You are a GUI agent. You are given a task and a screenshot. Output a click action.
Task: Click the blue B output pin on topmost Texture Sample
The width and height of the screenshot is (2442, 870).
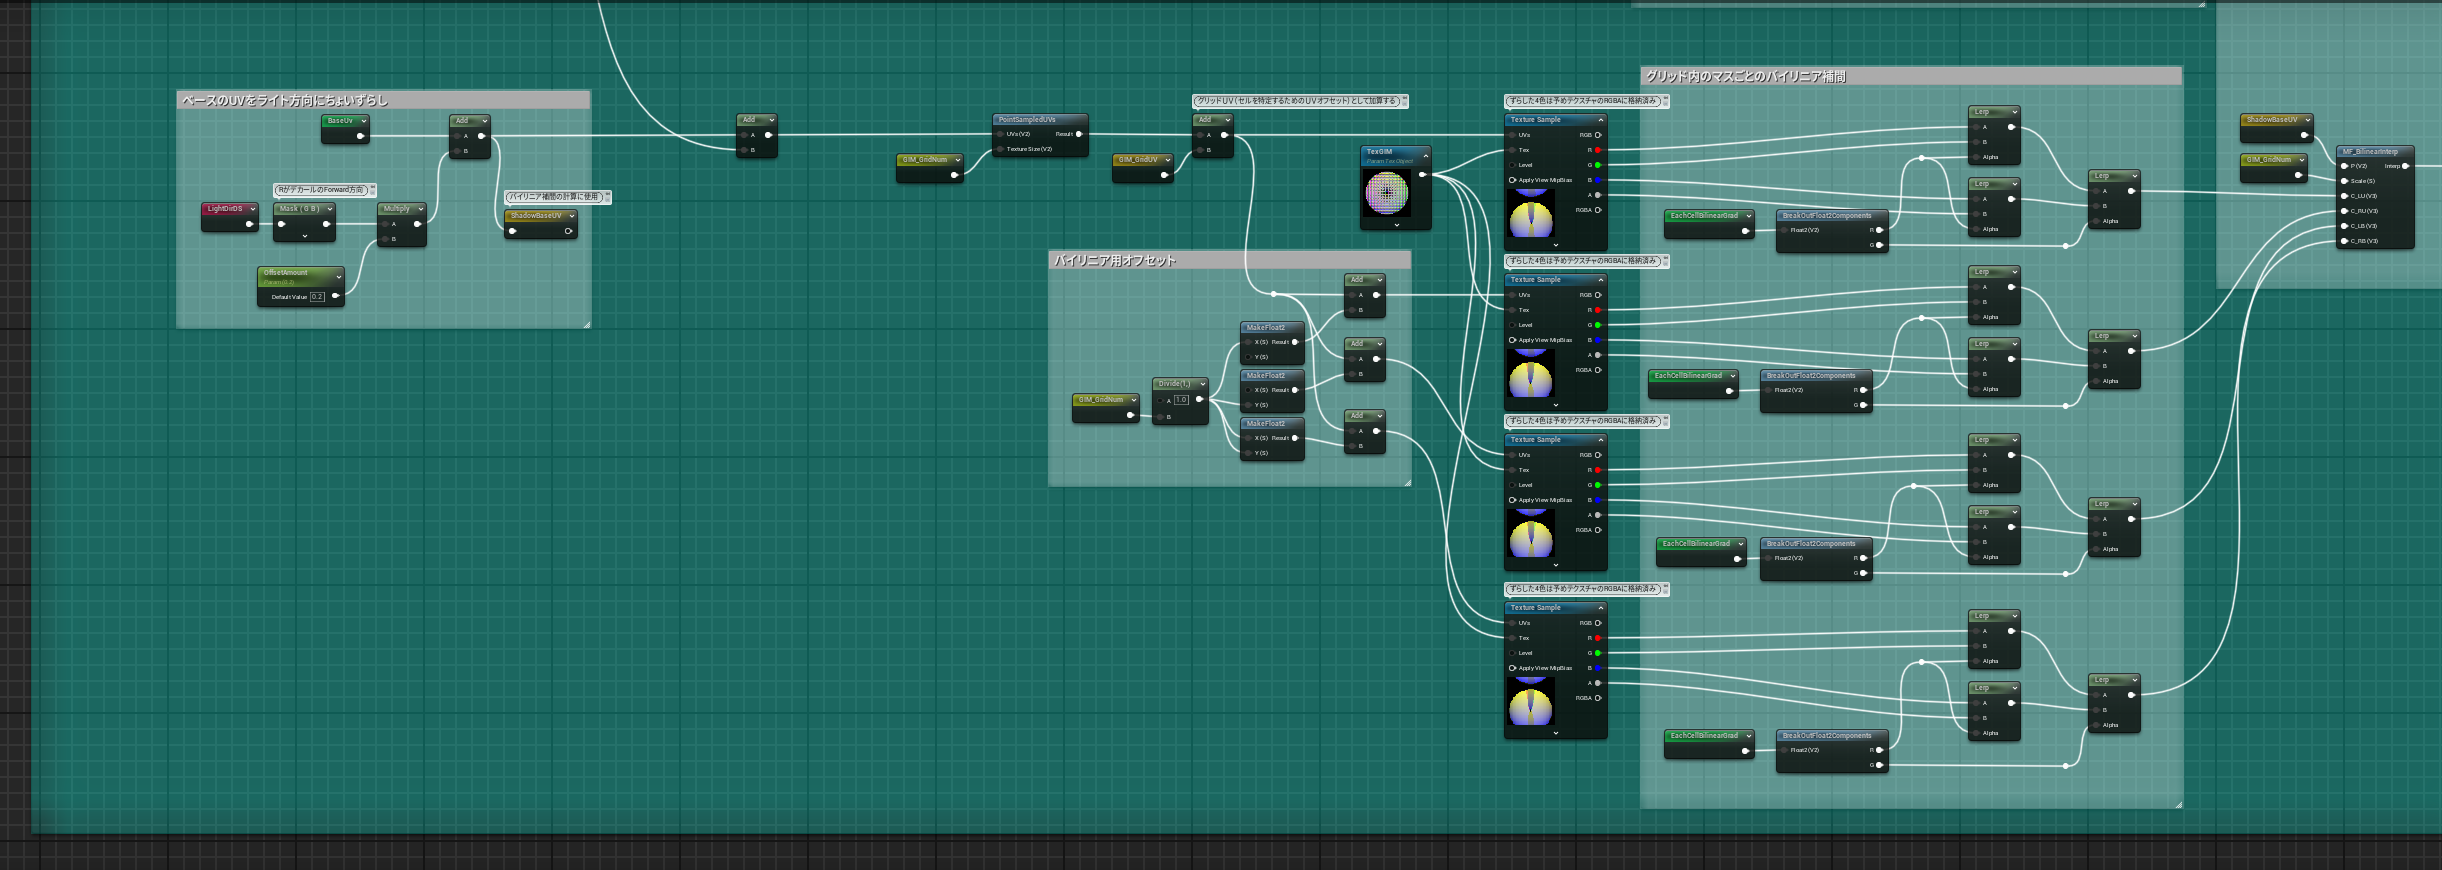(x=1598, y=180)
